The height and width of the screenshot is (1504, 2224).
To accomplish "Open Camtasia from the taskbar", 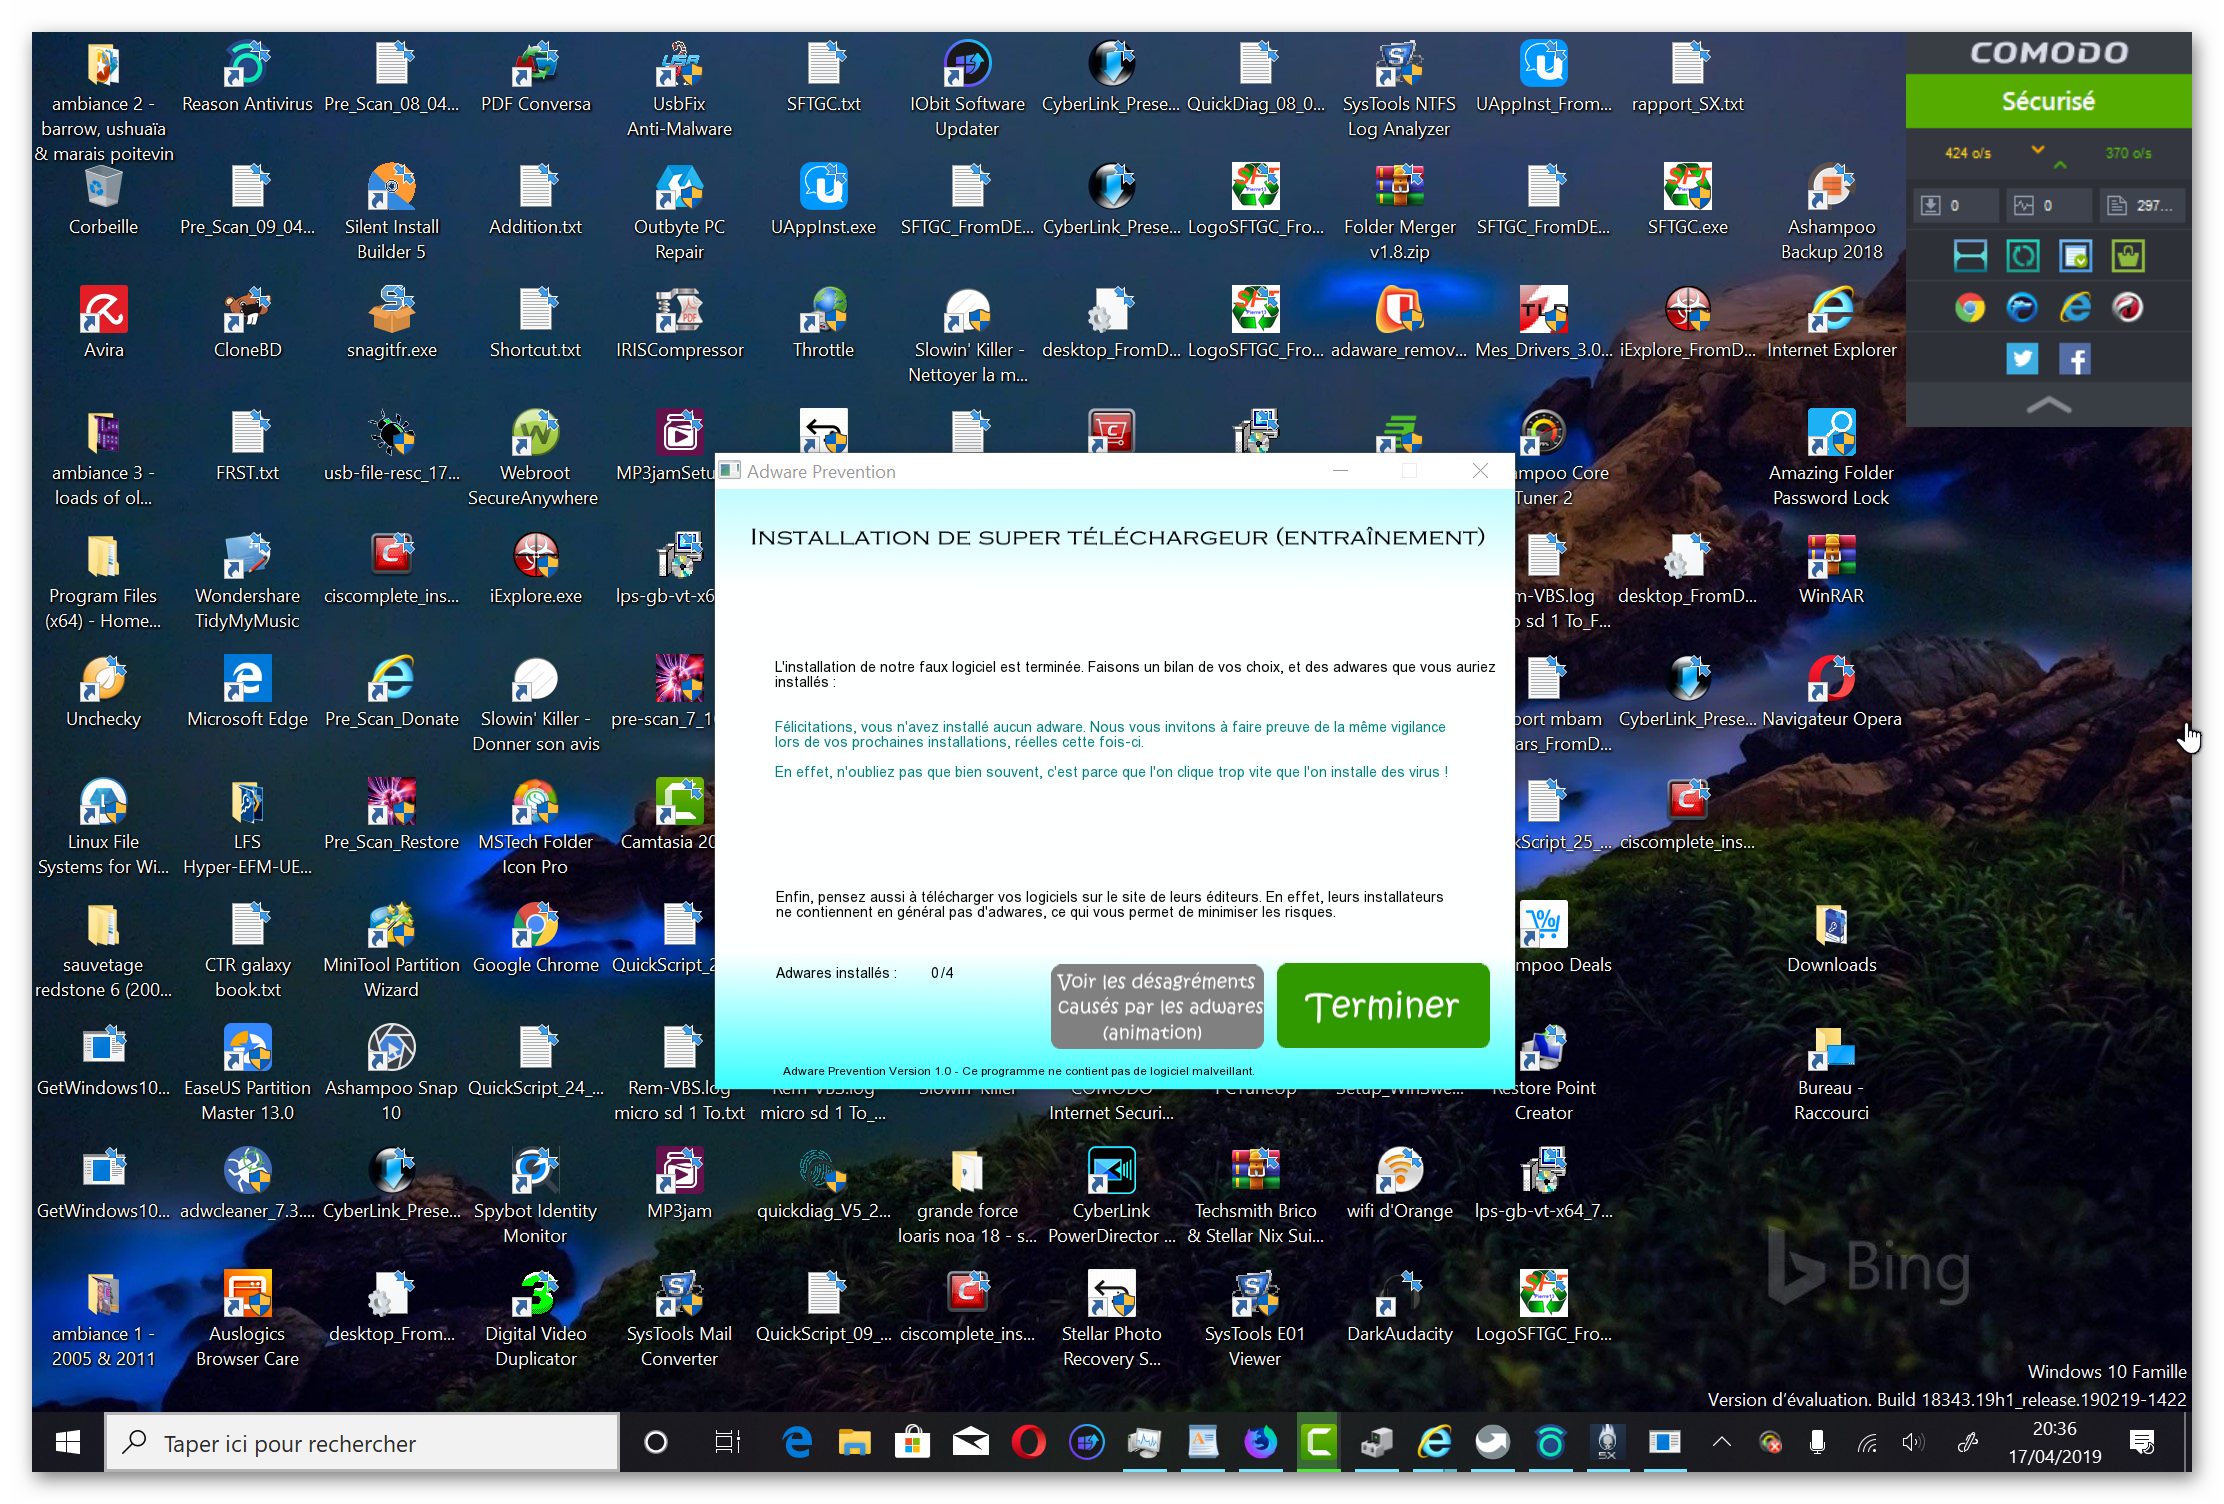I will [x=1318, y=1442].
